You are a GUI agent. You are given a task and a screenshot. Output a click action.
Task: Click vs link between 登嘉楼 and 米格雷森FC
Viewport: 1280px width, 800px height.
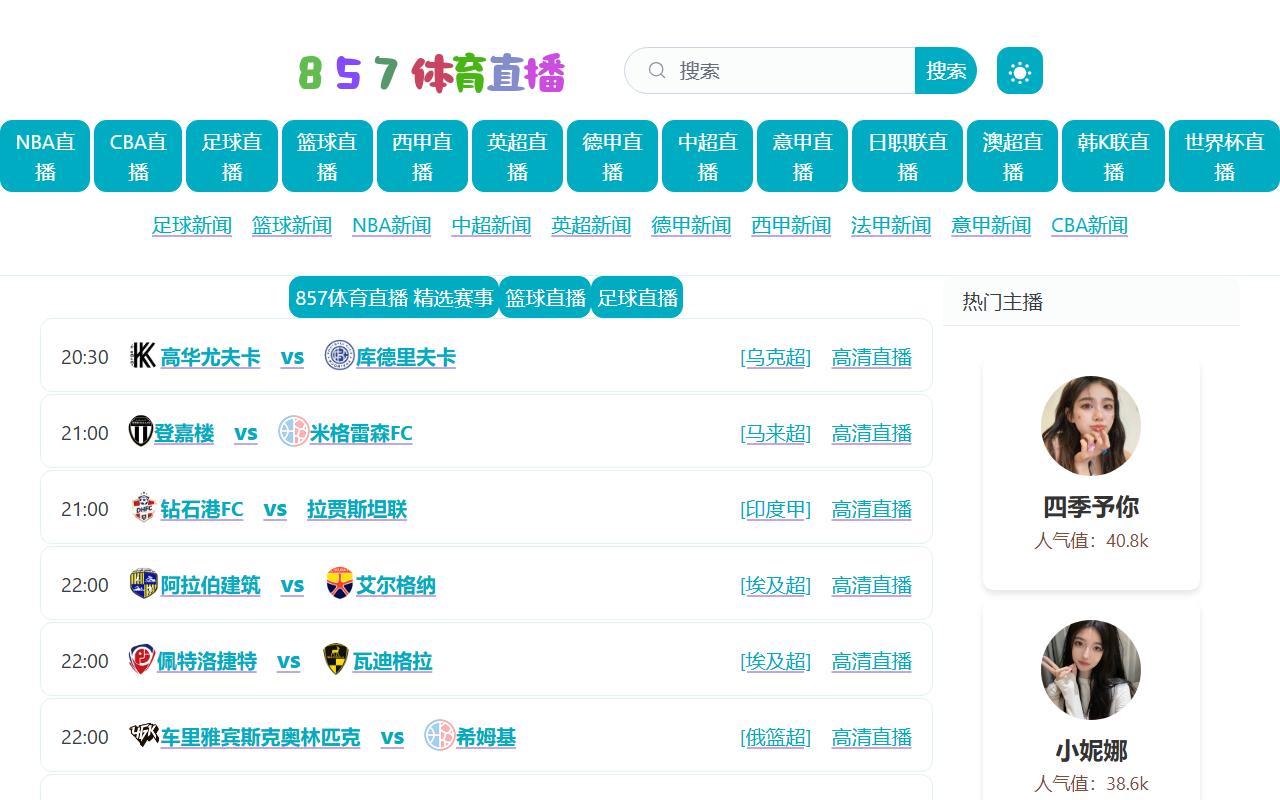point(246,433)
